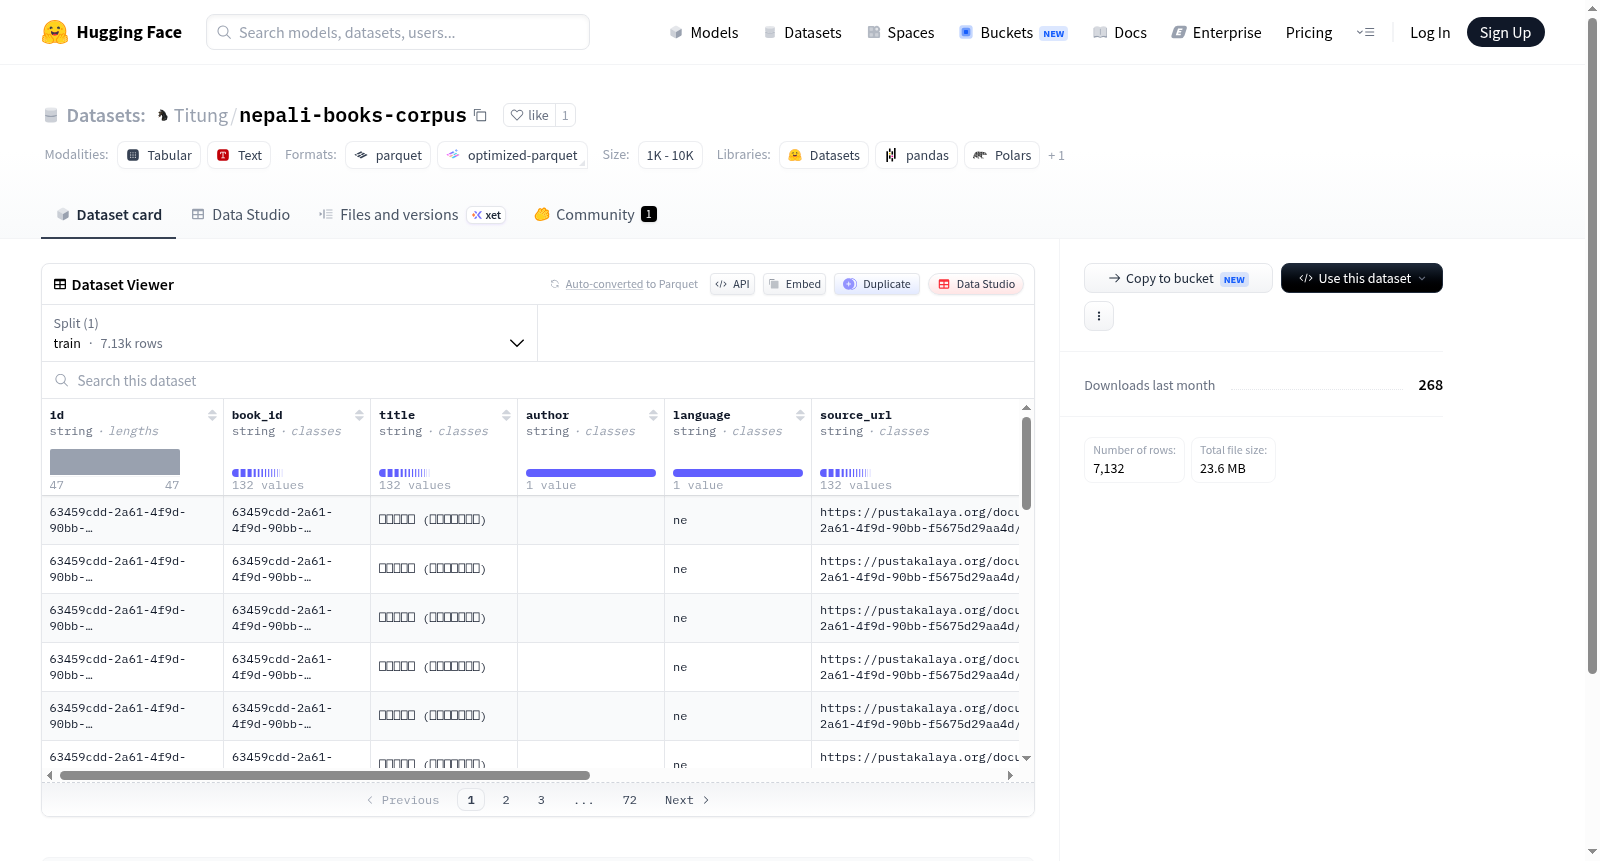The image size is (1600, 861).
Task: Focus the Search this dataset field
Action: pyautogui.click(x=538, y=380)
